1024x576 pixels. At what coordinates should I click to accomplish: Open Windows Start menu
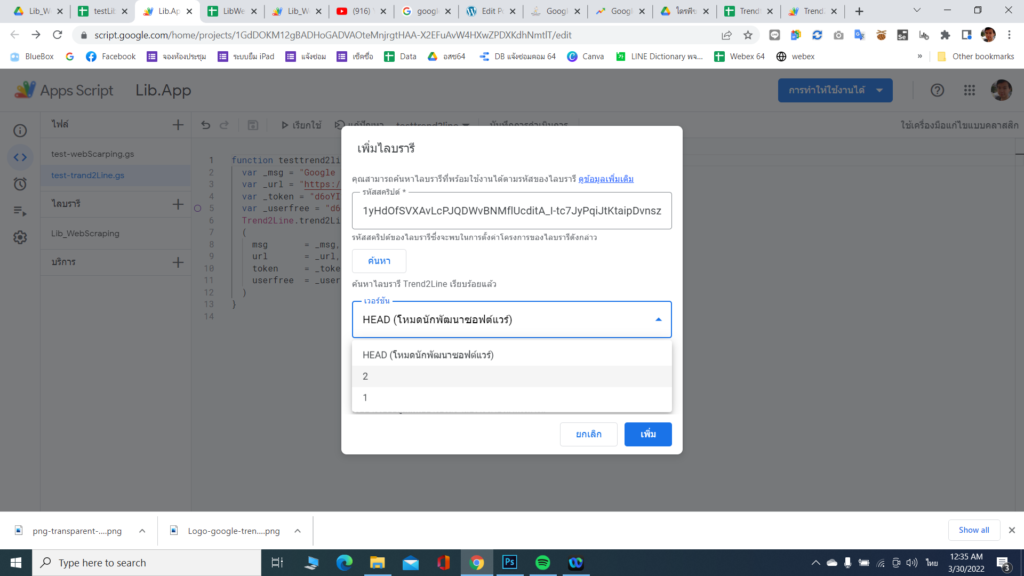16,562
